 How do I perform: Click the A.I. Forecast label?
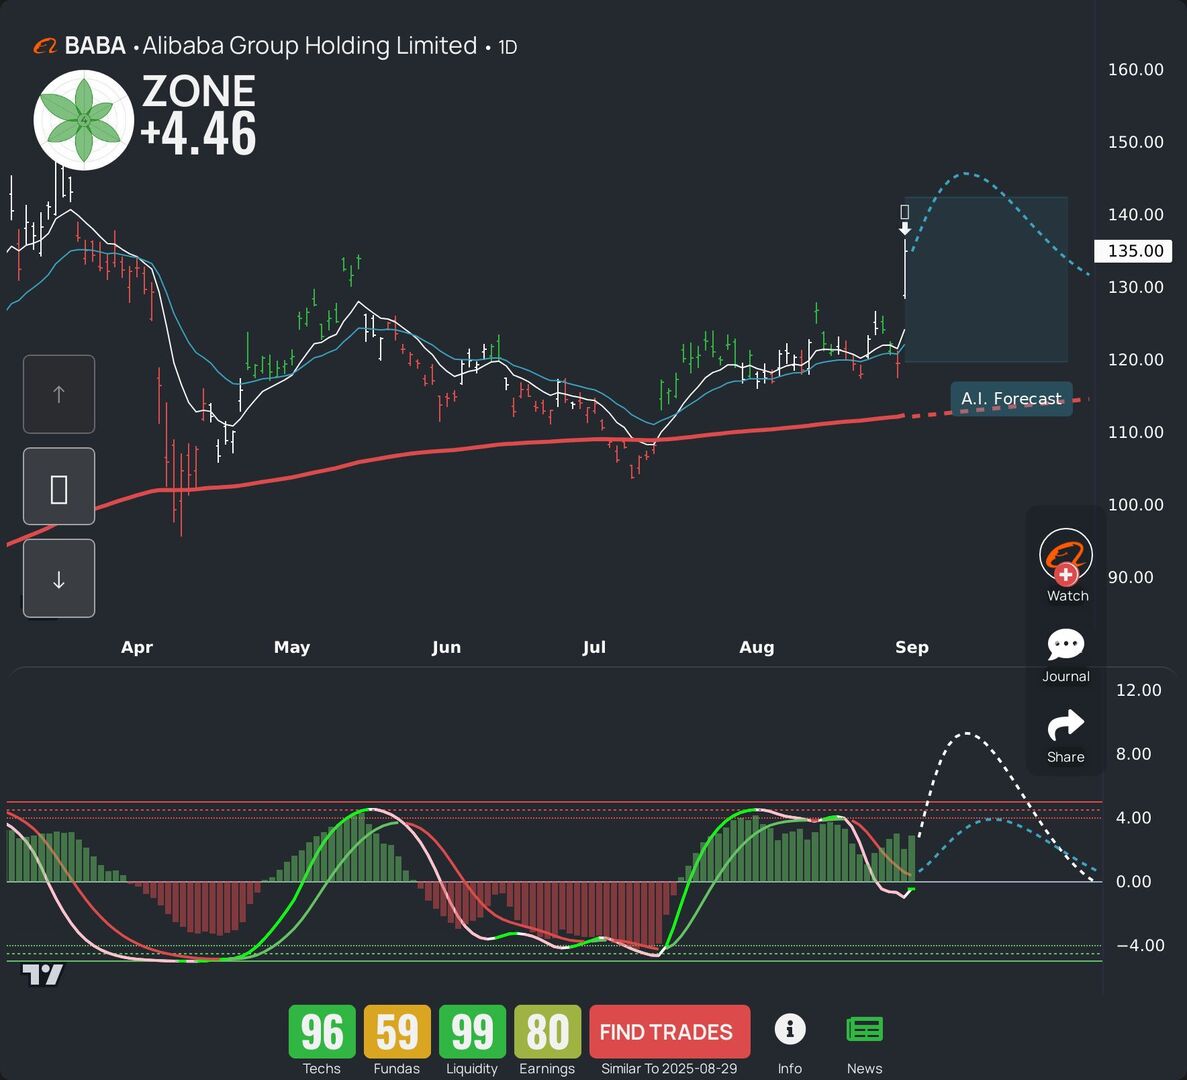[1011, 399]
